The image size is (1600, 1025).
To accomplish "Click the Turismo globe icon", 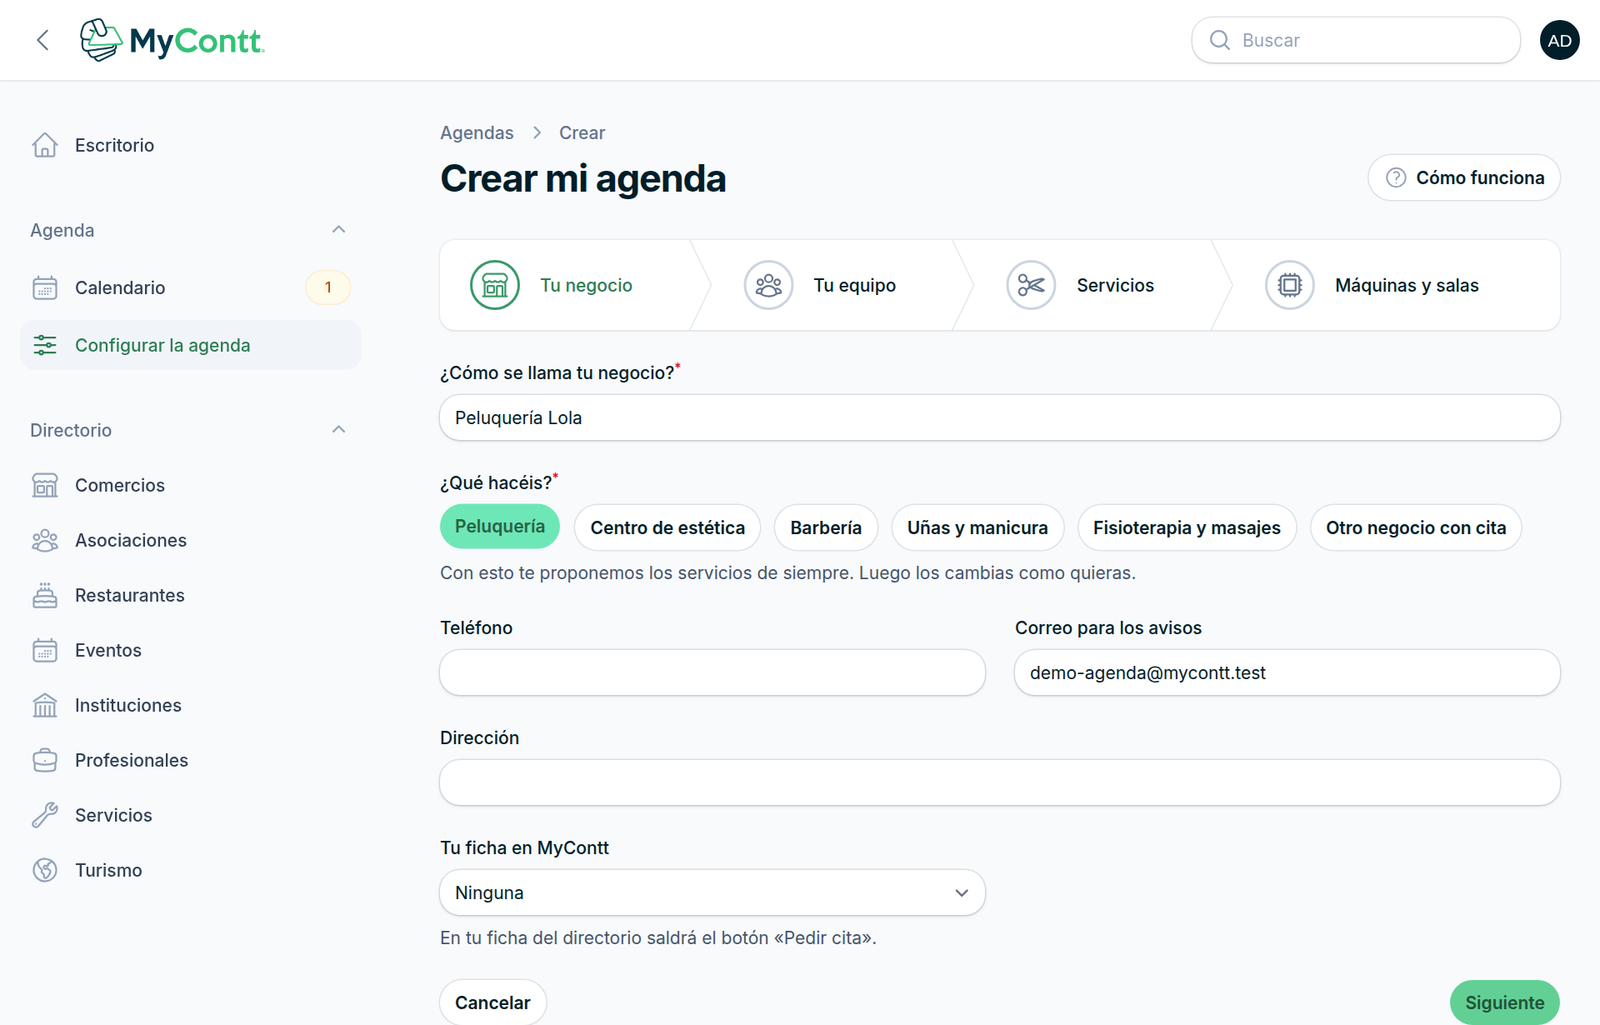I will tap(45, 870).
